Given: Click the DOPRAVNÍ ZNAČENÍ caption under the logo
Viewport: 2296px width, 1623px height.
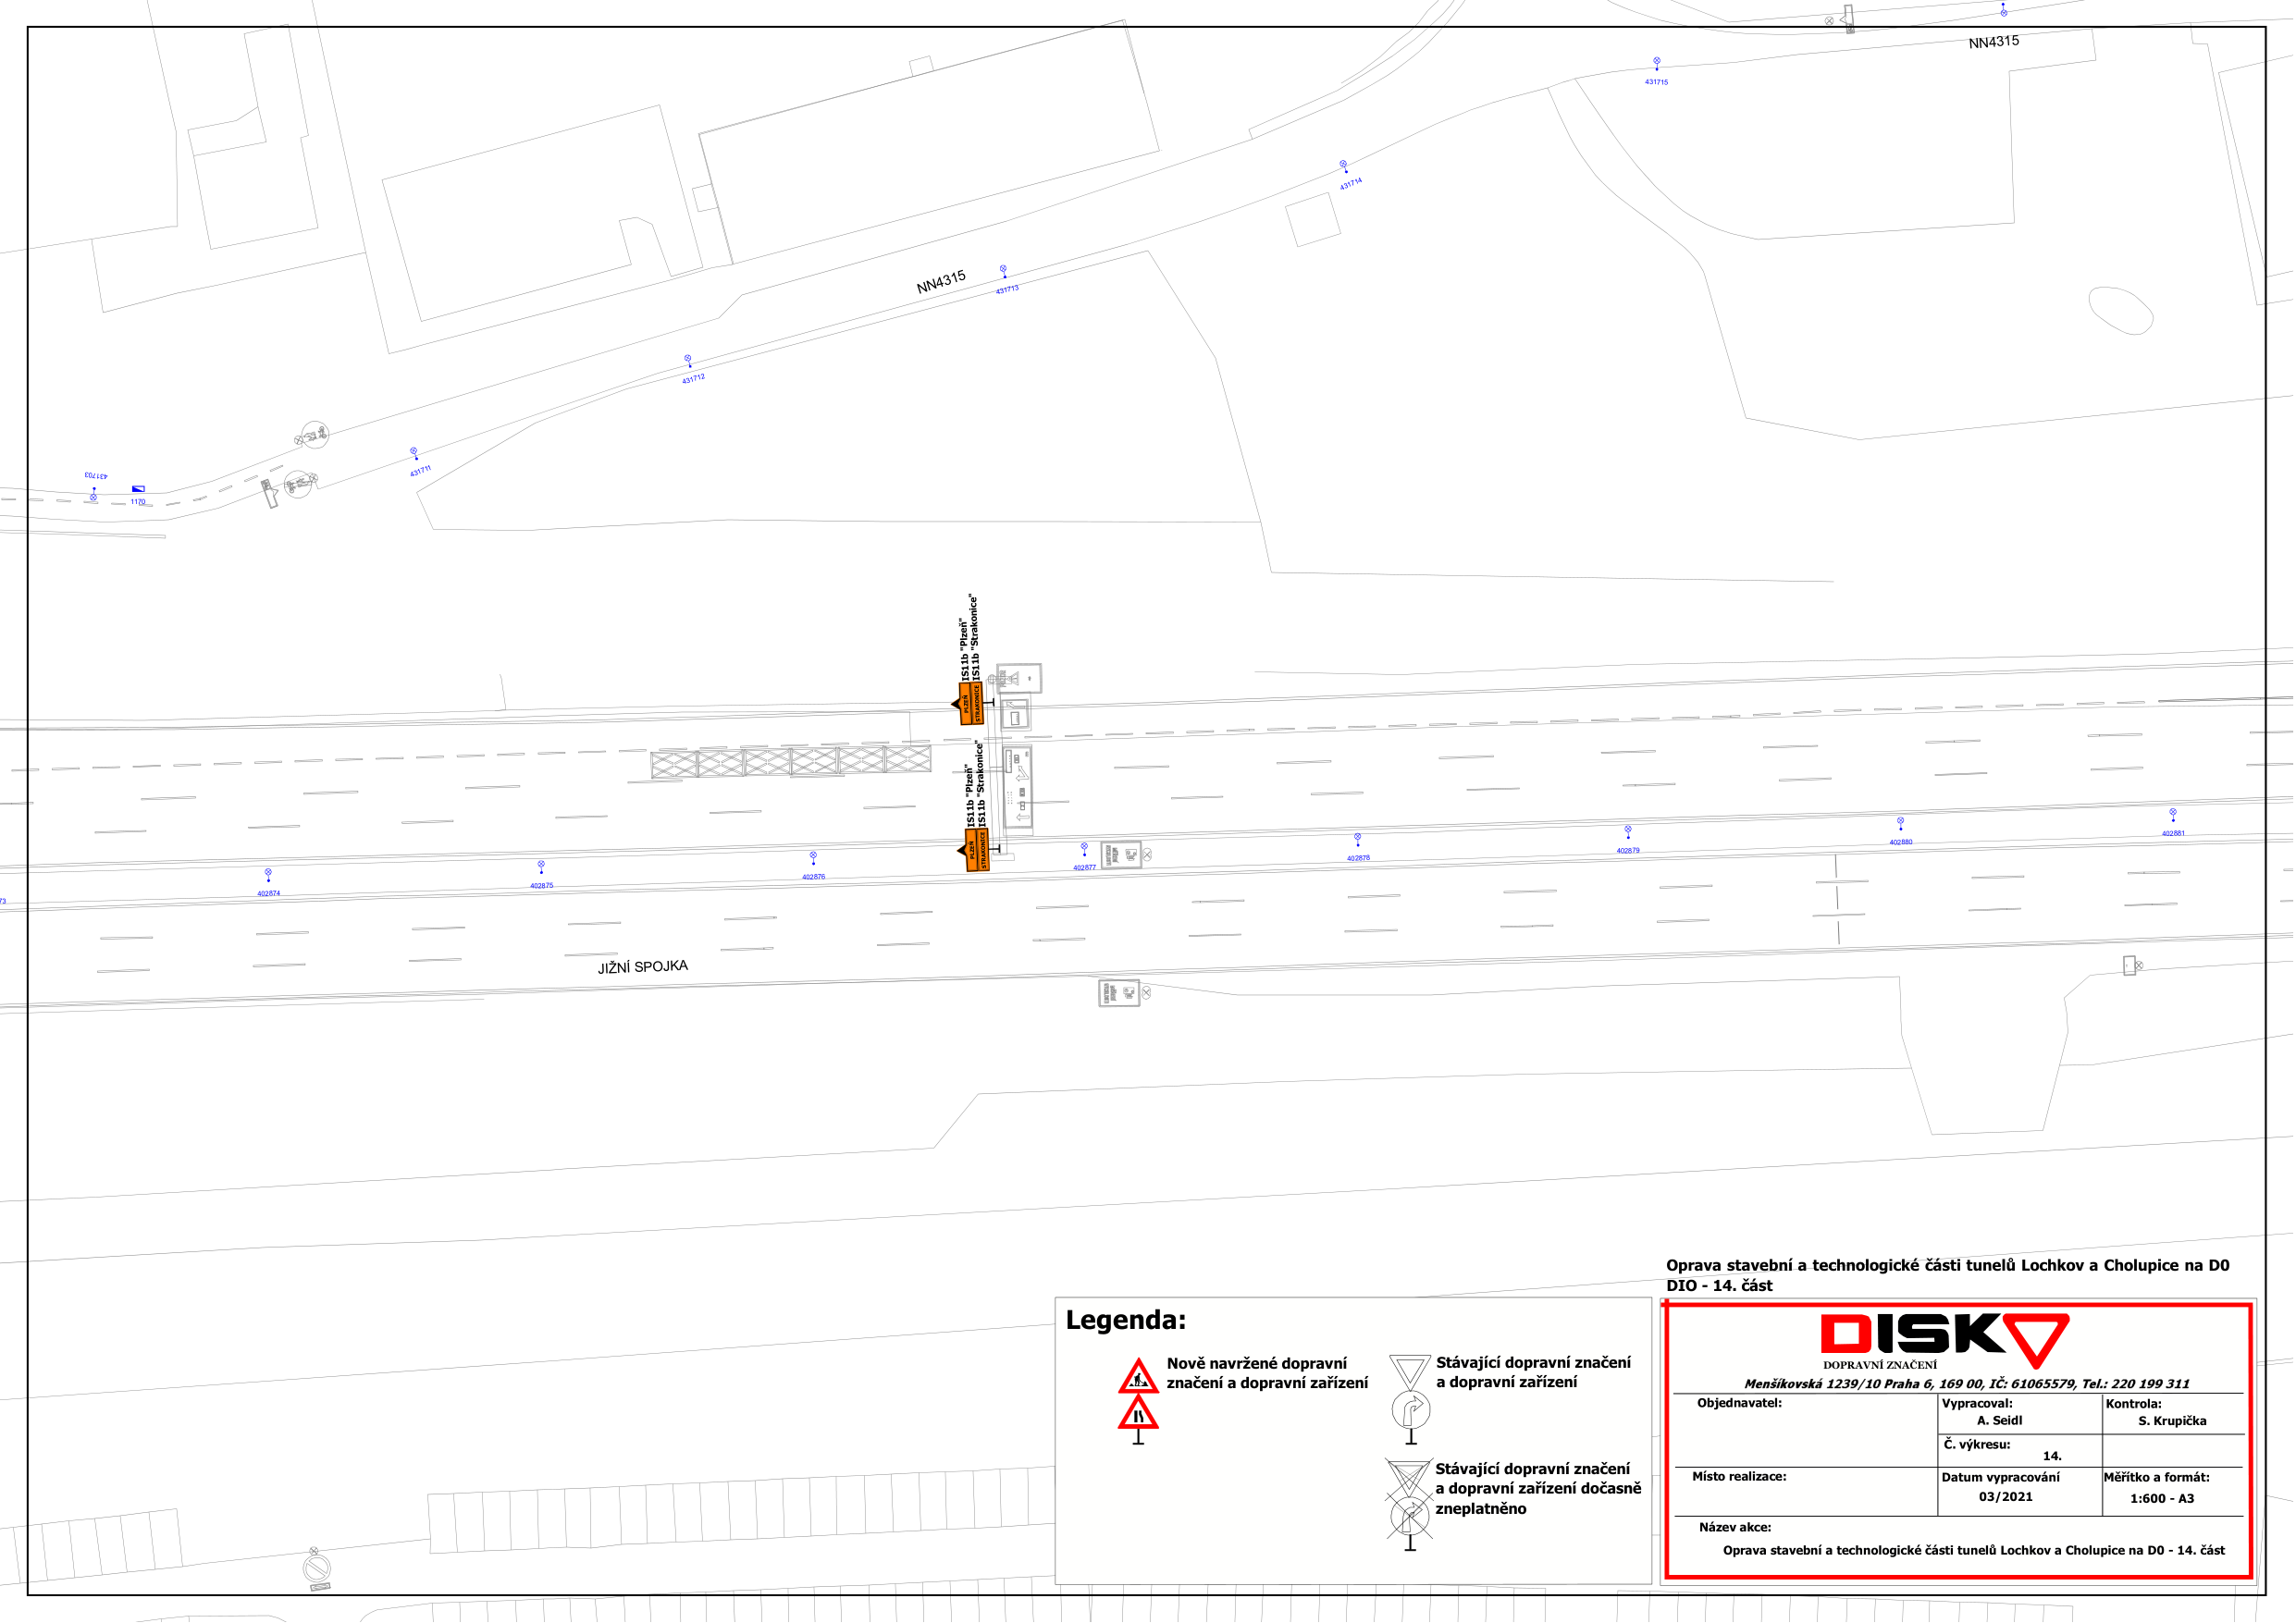Looking at the screenshot, I should 1880,1365.
